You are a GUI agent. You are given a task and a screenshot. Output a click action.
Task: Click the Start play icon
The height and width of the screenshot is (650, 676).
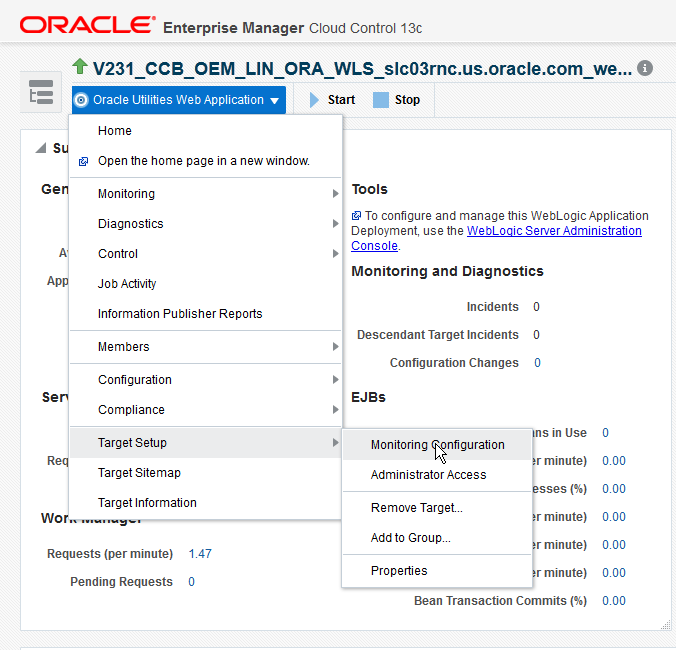coord(314,100)
